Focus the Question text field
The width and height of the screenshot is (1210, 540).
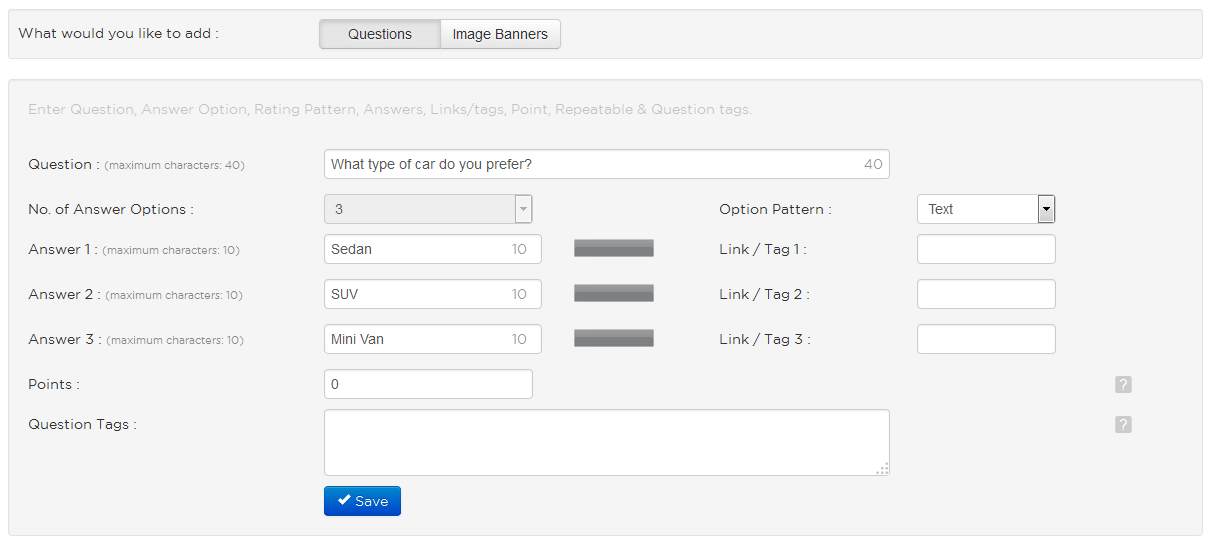point(607,164)
